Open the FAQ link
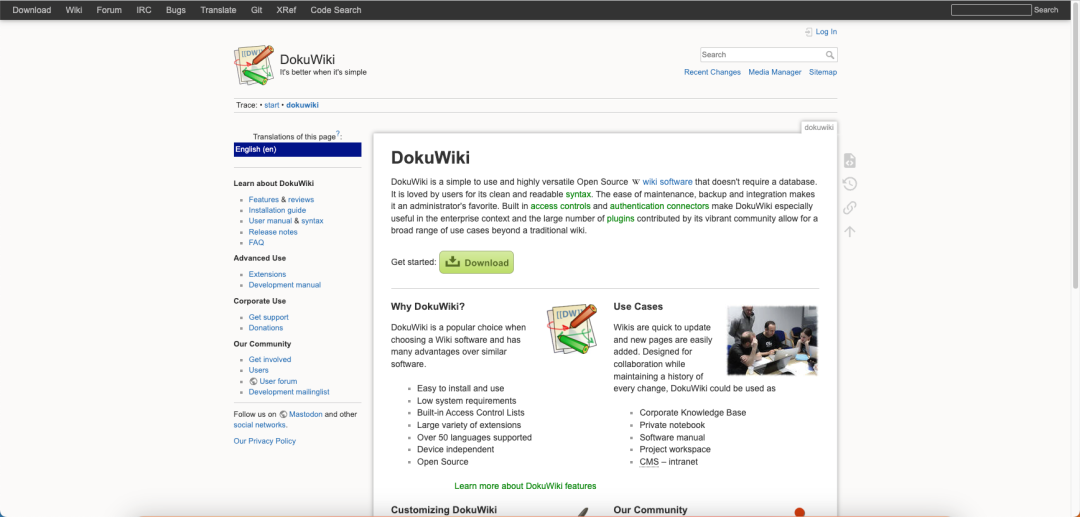The width and height of the screenshot is (1080, 517). point(256,243)
